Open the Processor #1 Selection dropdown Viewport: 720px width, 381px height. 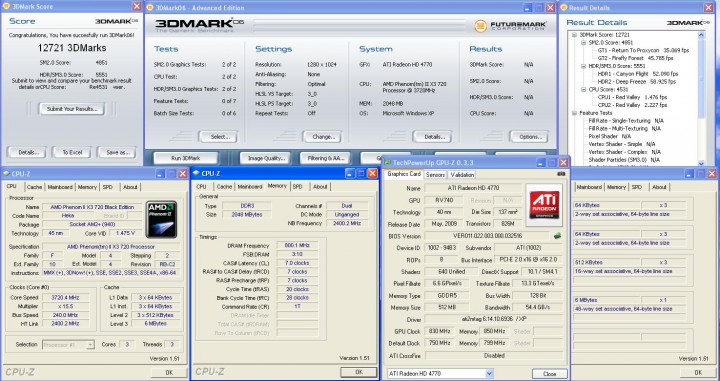90,344
